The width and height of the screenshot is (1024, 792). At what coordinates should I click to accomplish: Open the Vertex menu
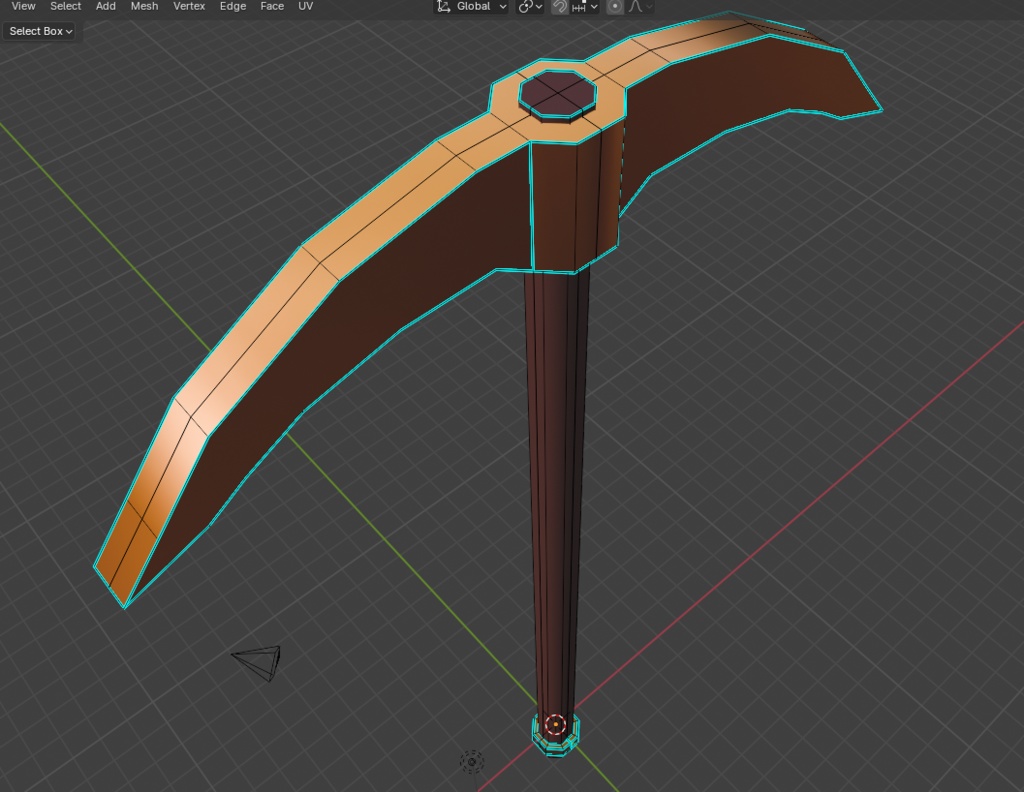(x=189, y=6)
